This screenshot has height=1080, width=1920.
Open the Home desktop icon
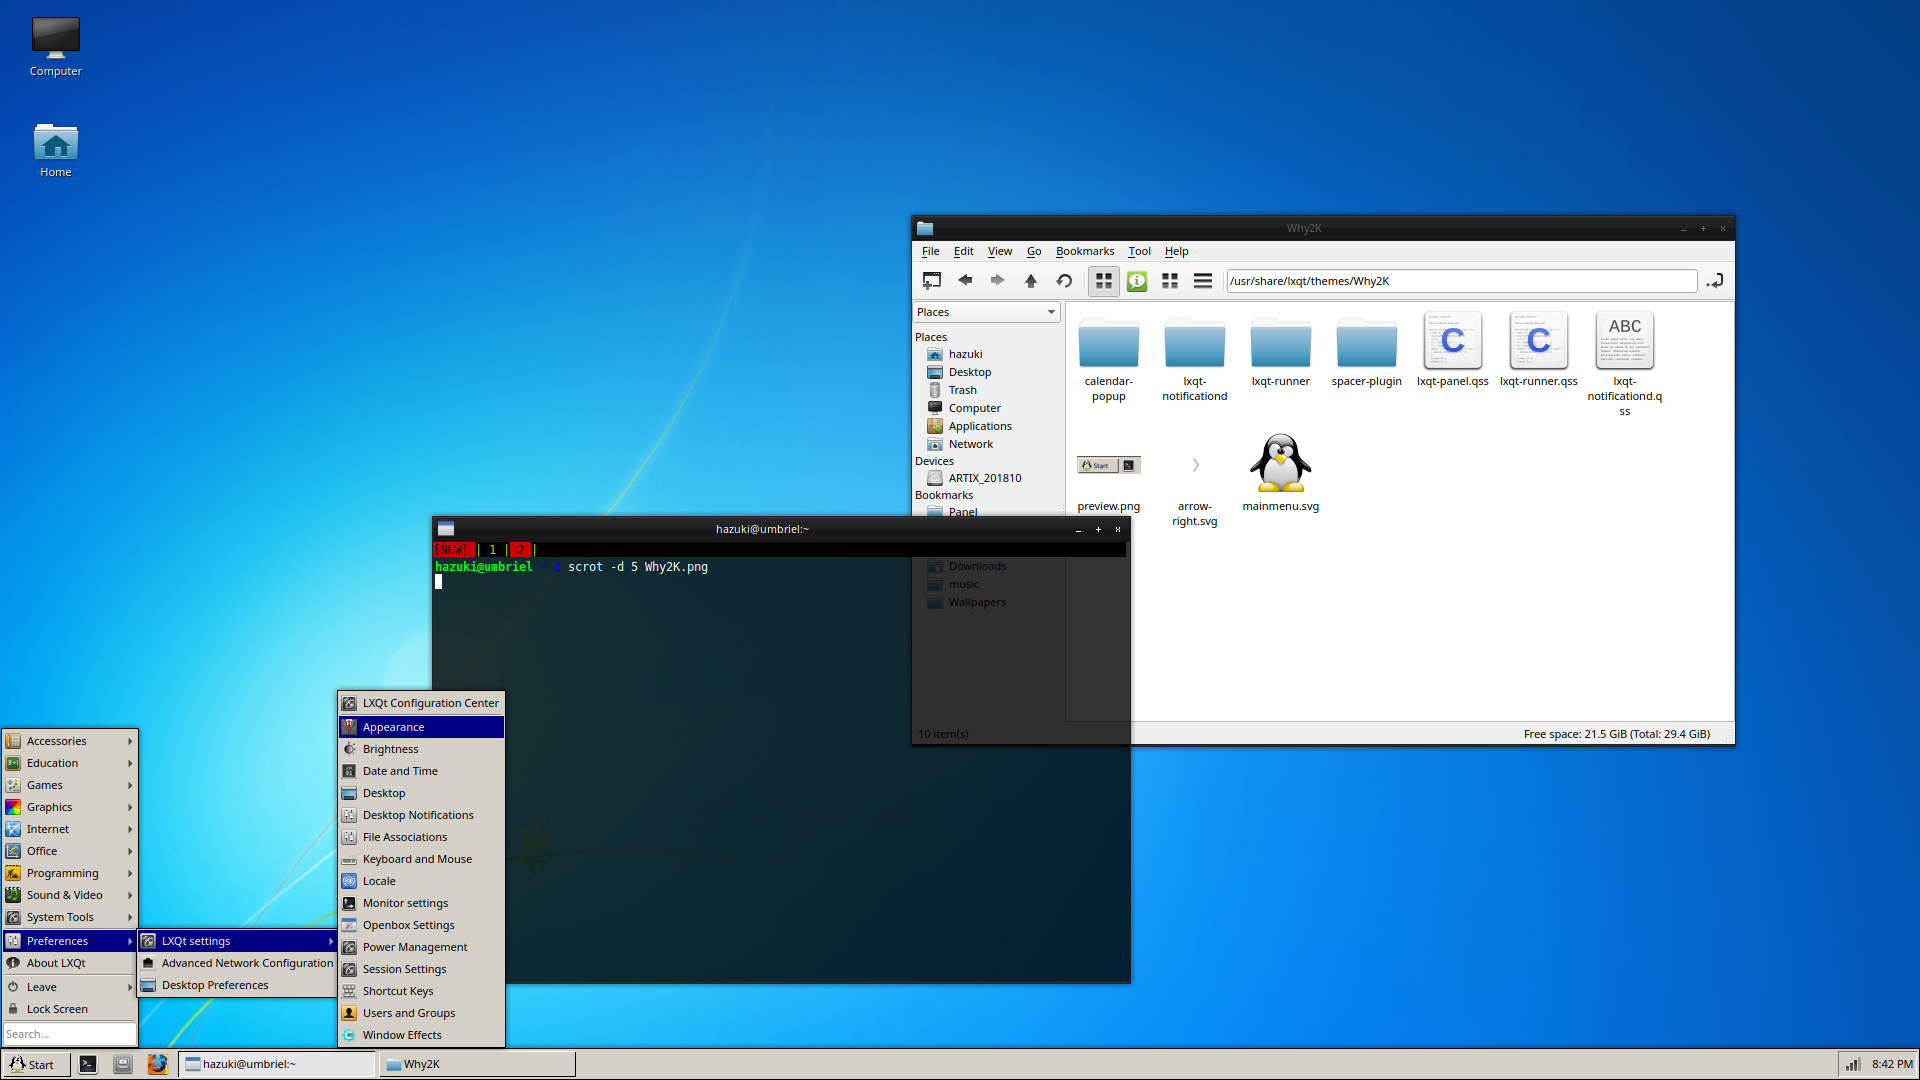coord(56,152)
